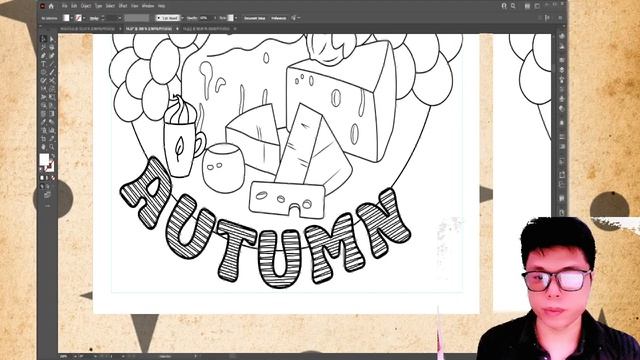Open the Edit menu
This screenshot has width=640, height=360.
(x=74, y=6)
